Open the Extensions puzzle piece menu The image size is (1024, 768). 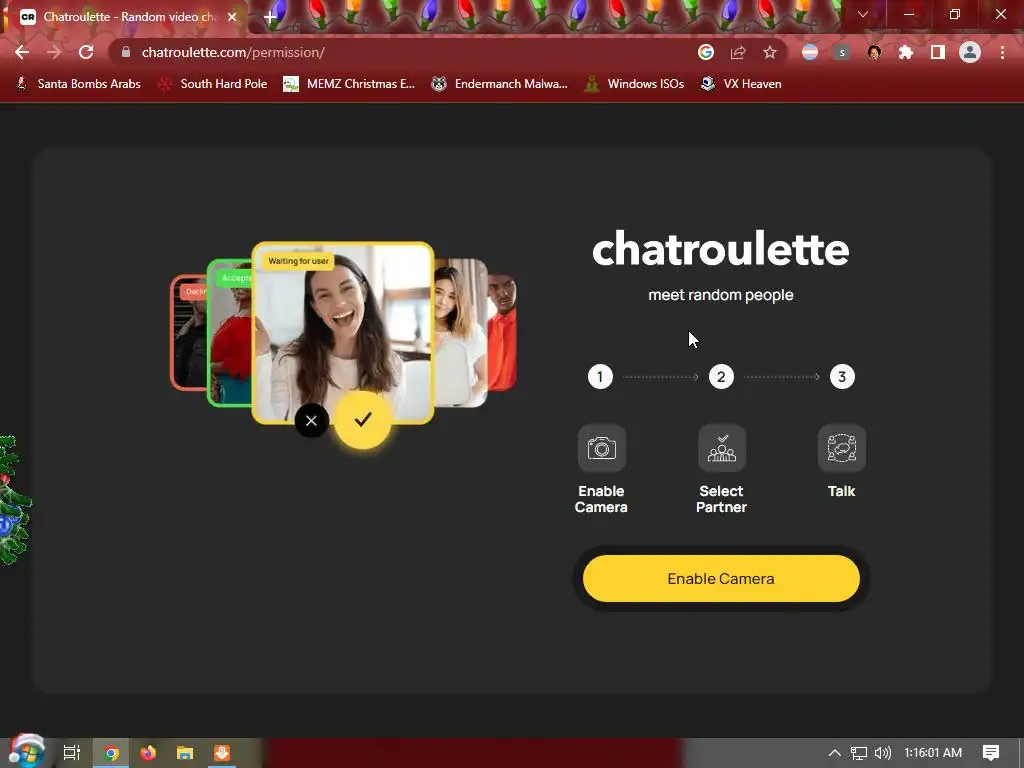[x=906, y=52]
